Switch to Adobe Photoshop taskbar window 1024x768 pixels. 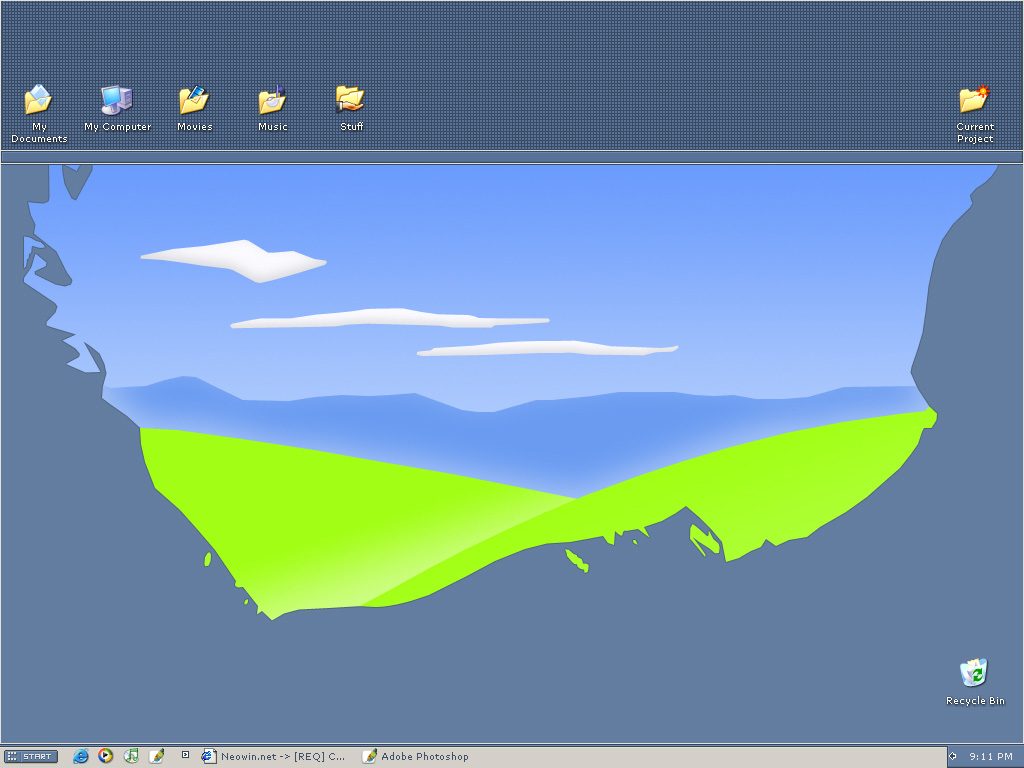(416, 756)
